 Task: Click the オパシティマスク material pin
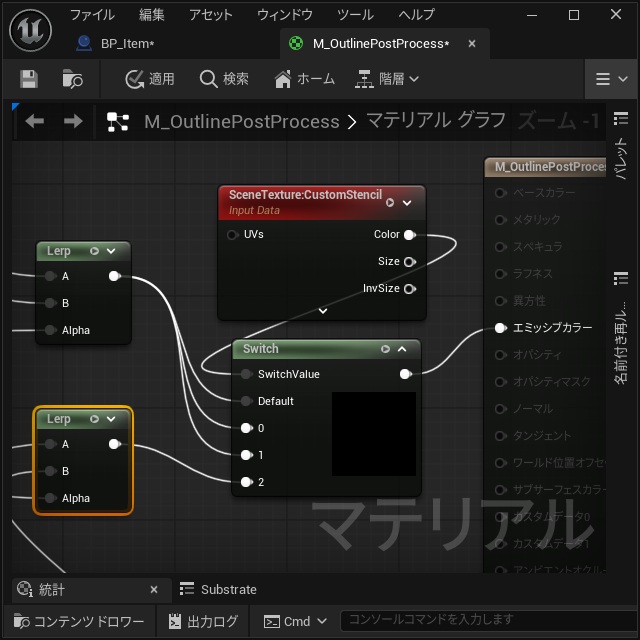[x=500, y=382]
